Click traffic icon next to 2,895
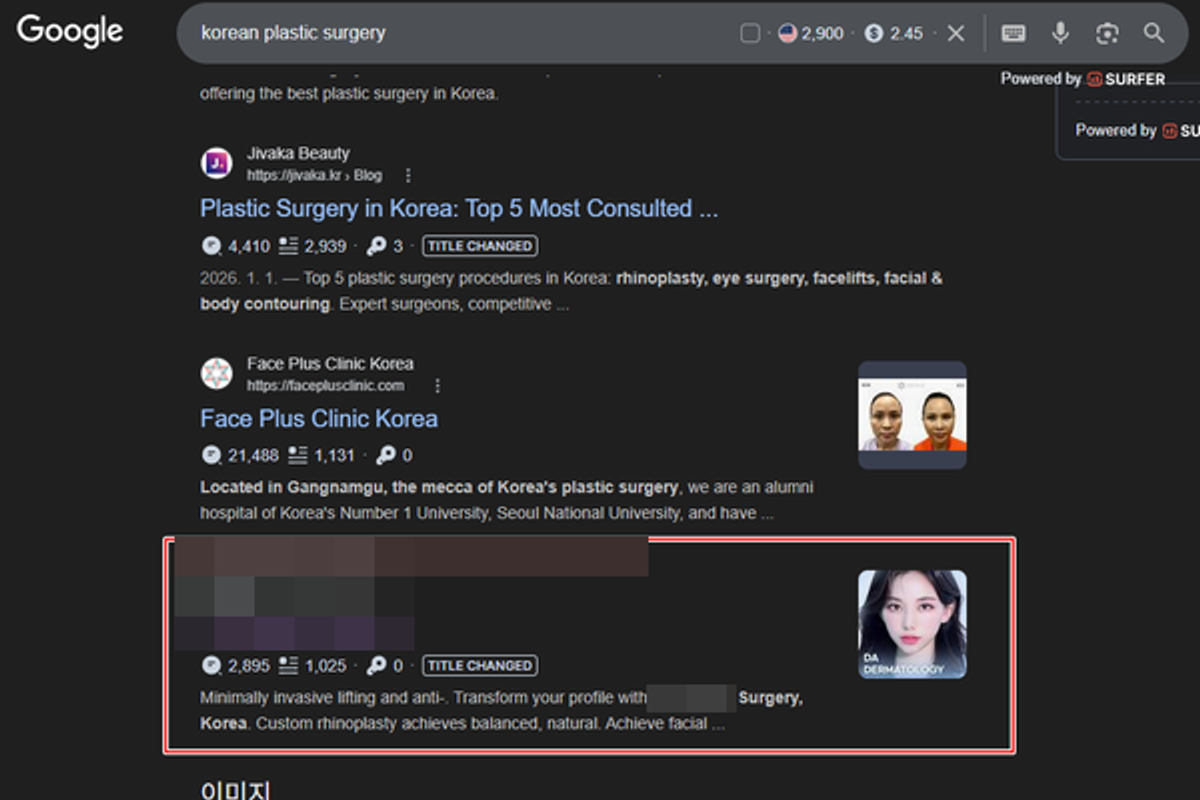This screenshot has width=1200, height=800. tap(210, 665)
